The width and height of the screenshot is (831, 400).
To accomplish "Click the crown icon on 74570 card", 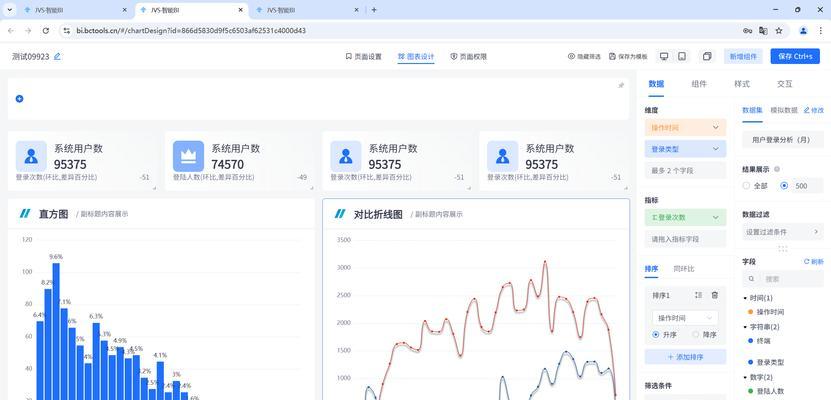I will [x=188, y=156].
